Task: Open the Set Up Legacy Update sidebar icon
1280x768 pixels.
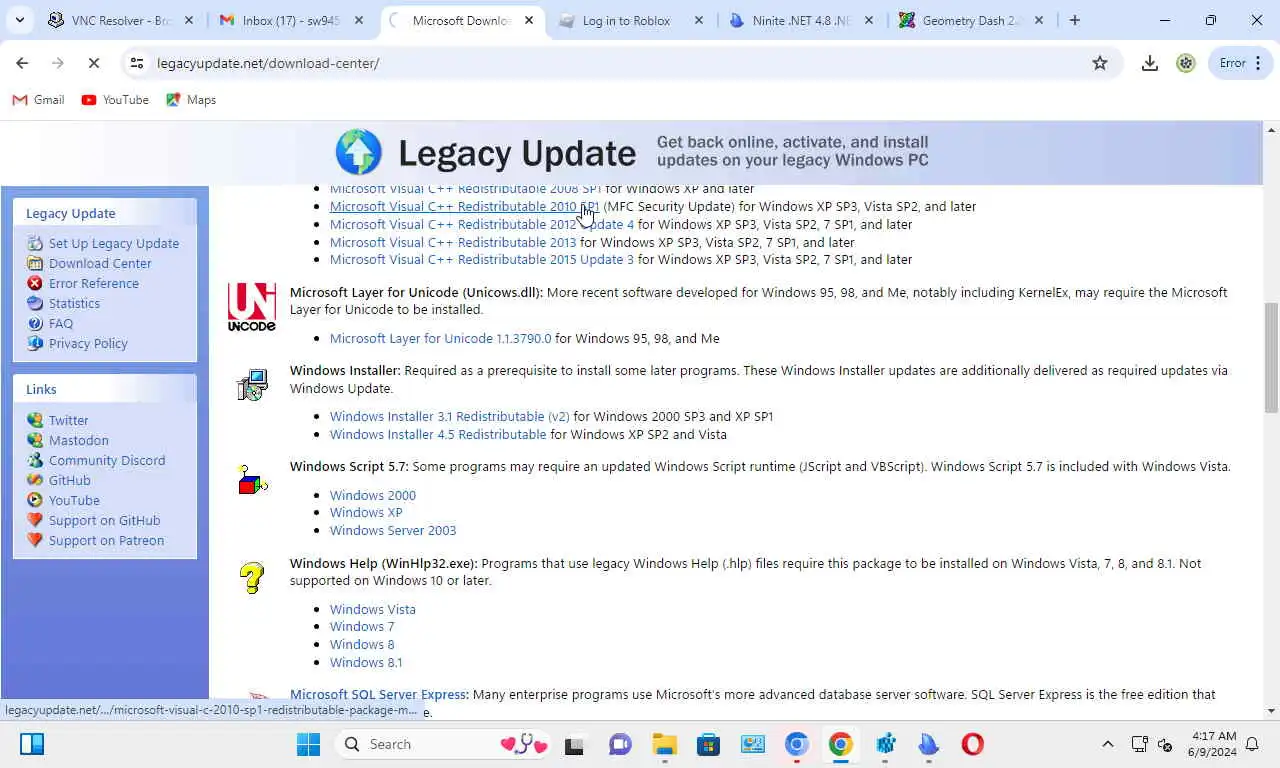Action: coord(35,243)
